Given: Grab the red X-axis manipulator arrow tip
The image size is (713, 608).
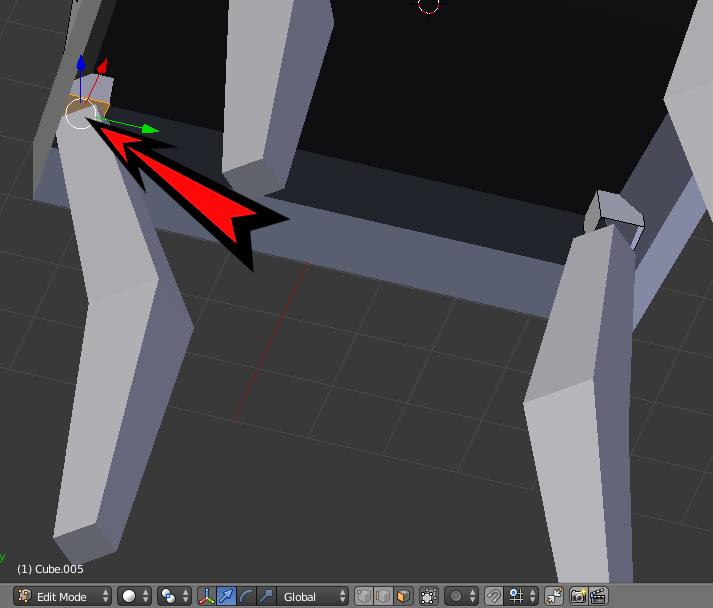Looking at the screenshot, I should (103, 65).
